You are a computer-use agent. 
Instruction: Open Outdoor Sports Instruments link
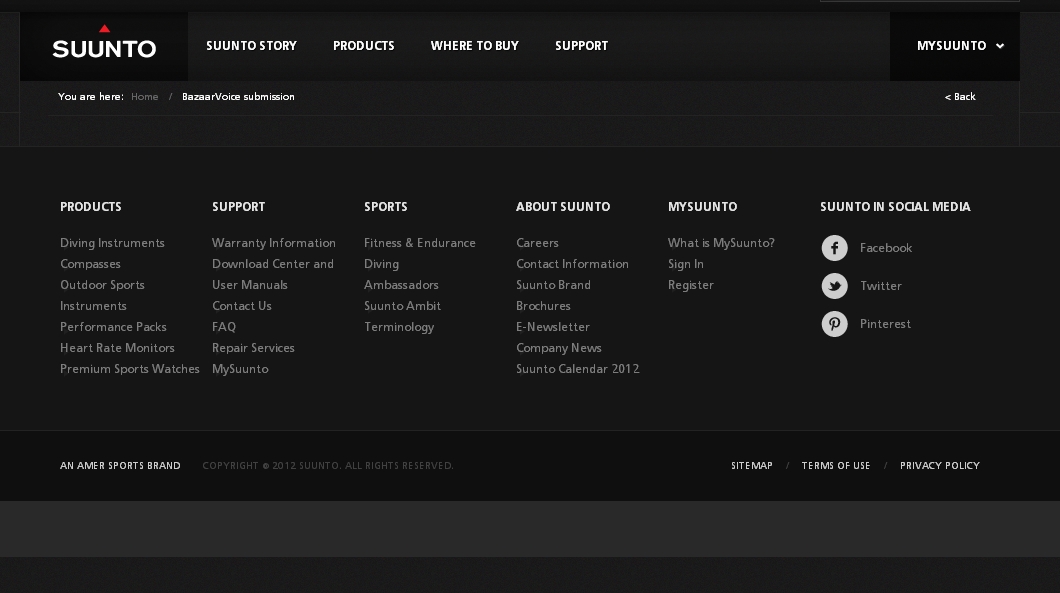pyautogui.click(x=102, y=295)
